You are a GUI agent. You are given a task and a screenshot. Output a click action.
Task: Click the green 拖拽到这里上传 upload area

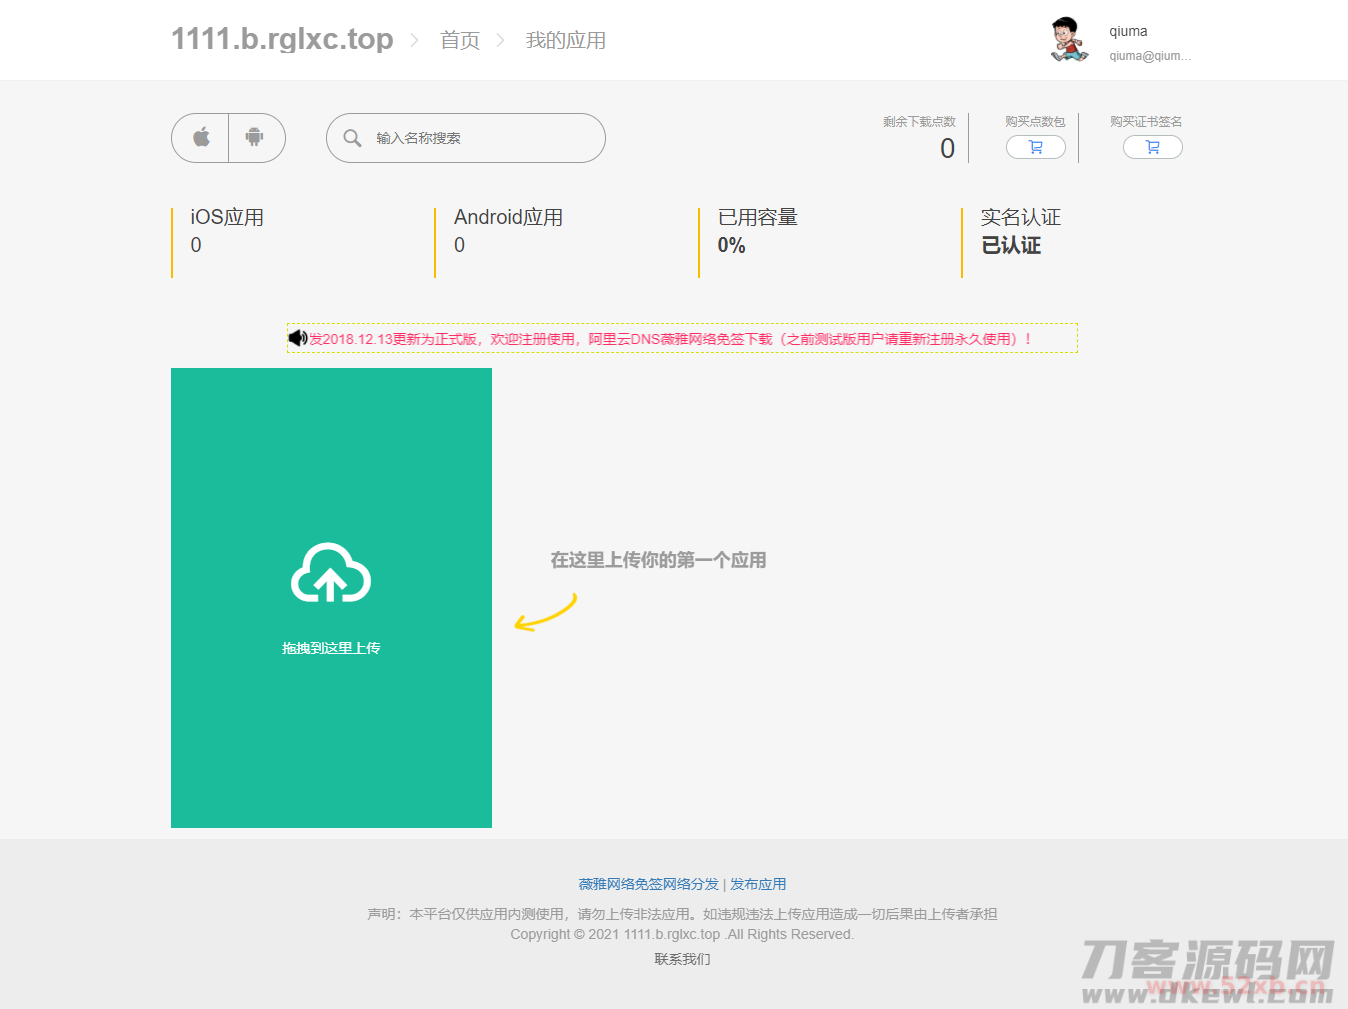331,700
